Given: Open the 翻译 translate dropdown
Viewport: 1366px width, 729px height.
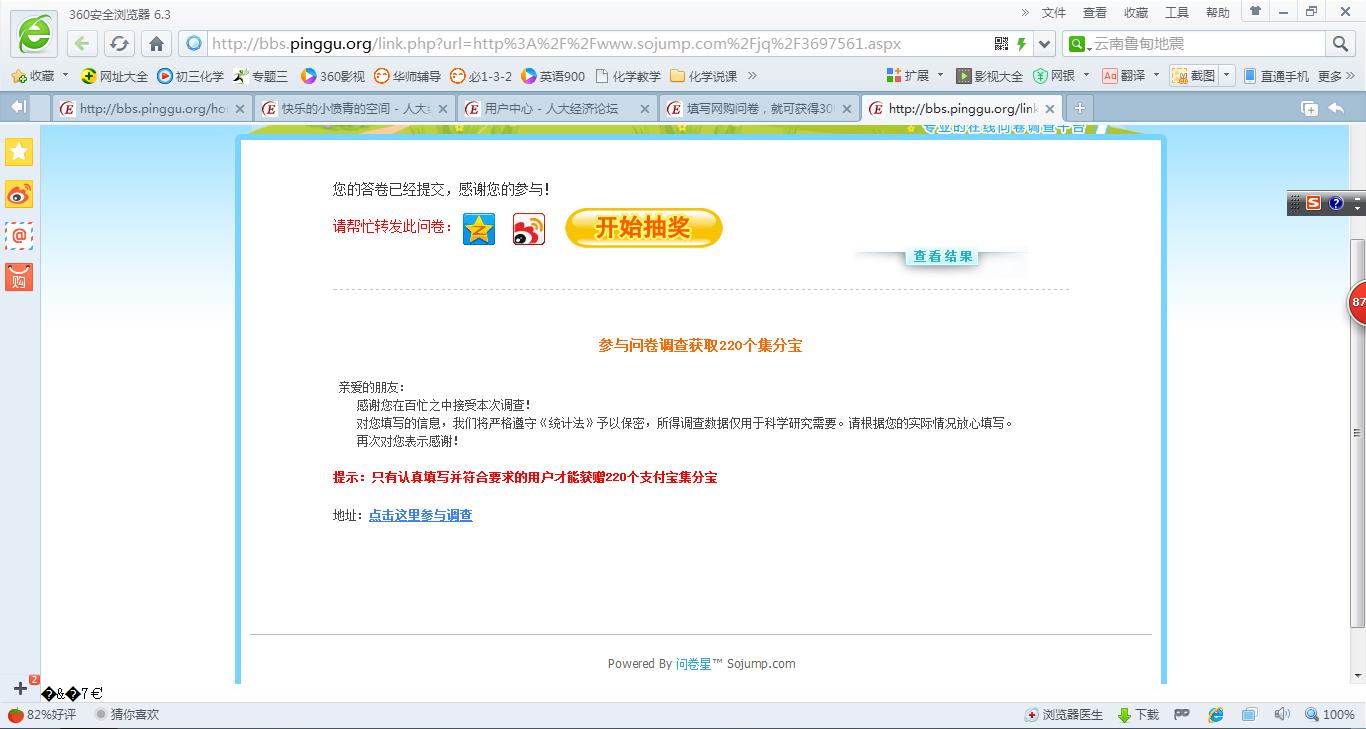Looking at the screenshot, I should 1131,76.
